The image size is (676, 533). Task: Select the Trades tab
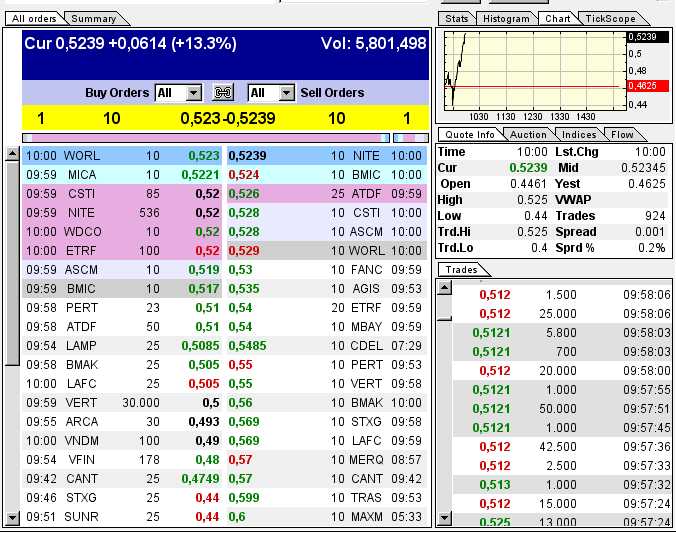coord(461,270)
